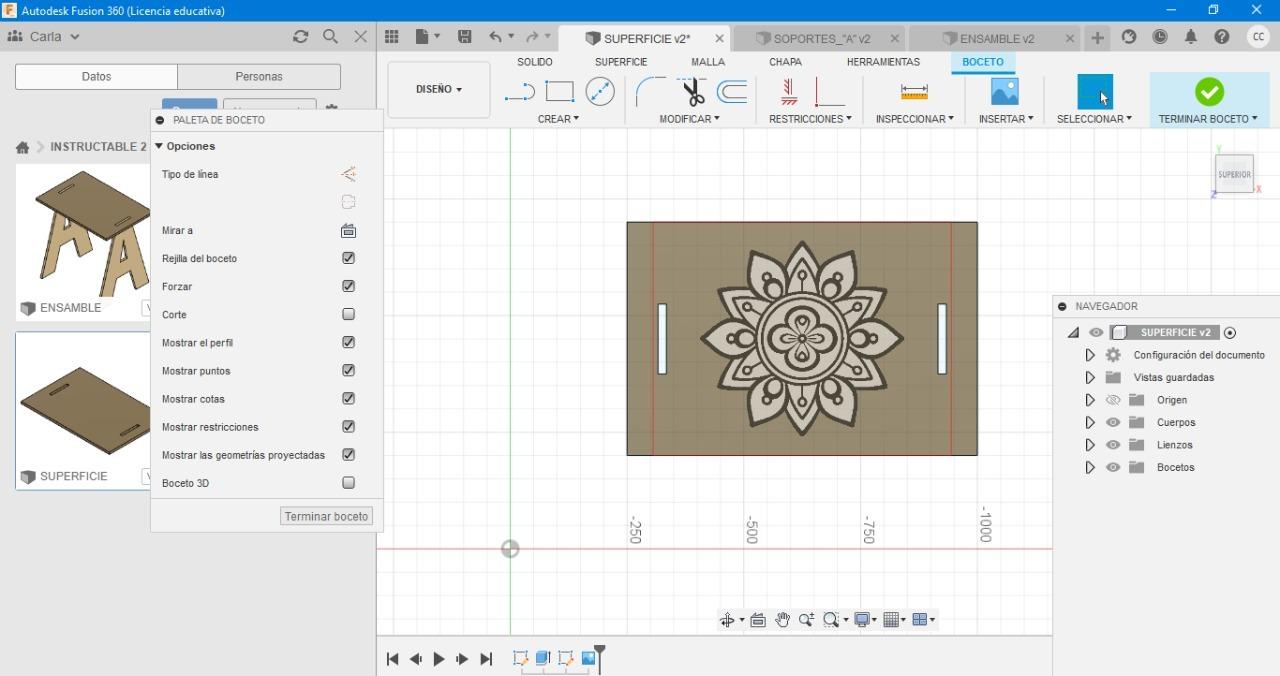The image size is (1280, 676).
Task: Click the Home breadcrumb icon
Action: [22, 147]
